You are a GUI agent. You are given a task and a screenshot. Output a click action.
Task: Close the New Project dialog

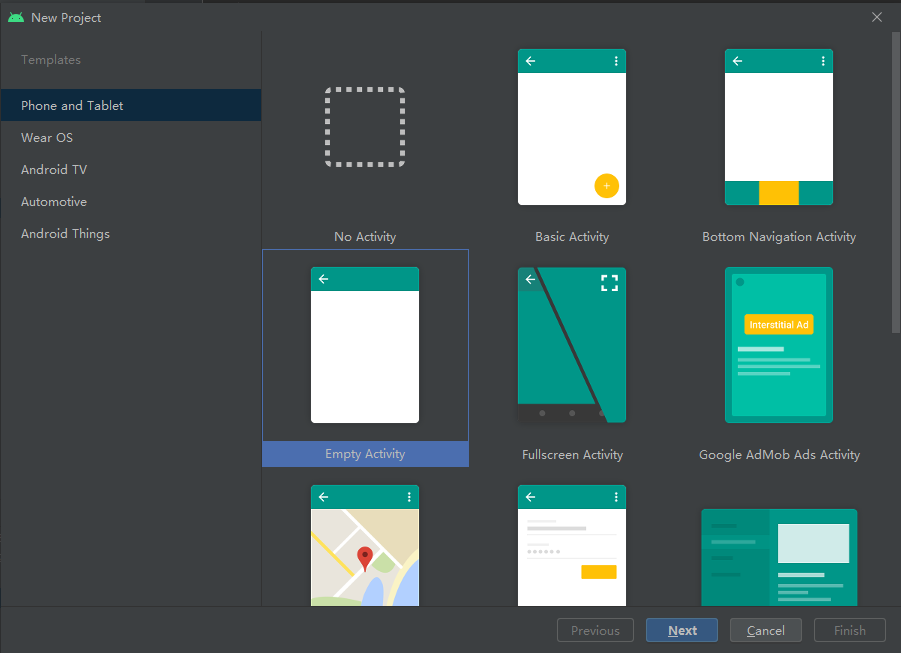coord(877,17)
